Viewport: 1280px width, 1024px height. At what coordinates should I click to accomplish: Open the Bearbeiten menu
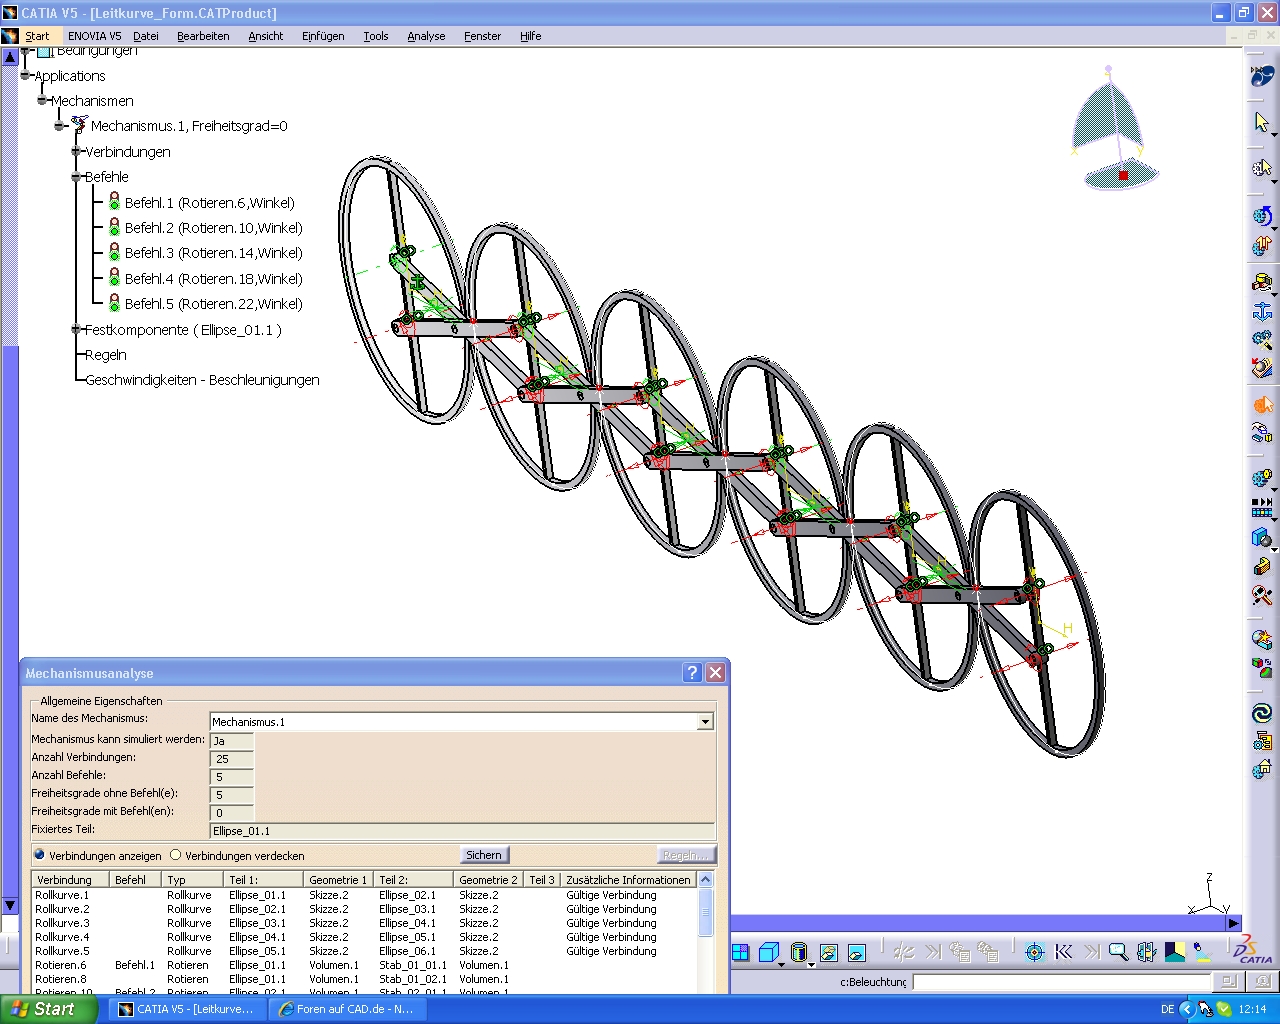coord(203,36)
